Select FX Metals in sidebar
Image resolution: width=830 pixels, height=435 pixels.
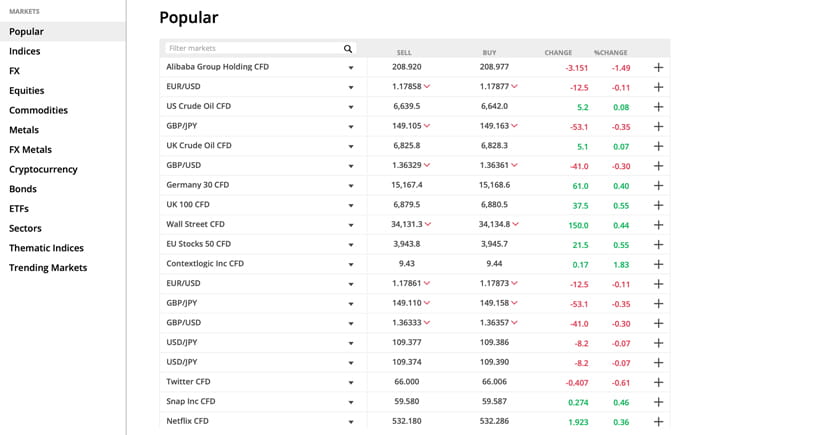click(x=30, y=150)
